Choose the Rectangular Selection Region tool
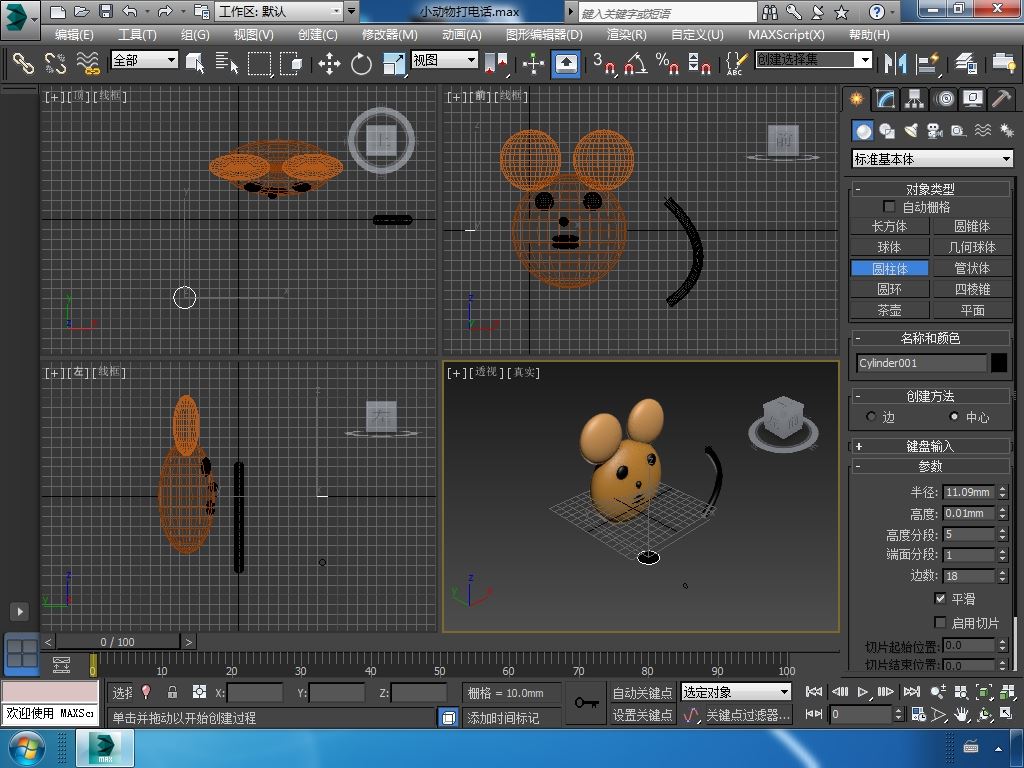The height and width of the screenshot is (768, 1024). (x=259, y=63)
